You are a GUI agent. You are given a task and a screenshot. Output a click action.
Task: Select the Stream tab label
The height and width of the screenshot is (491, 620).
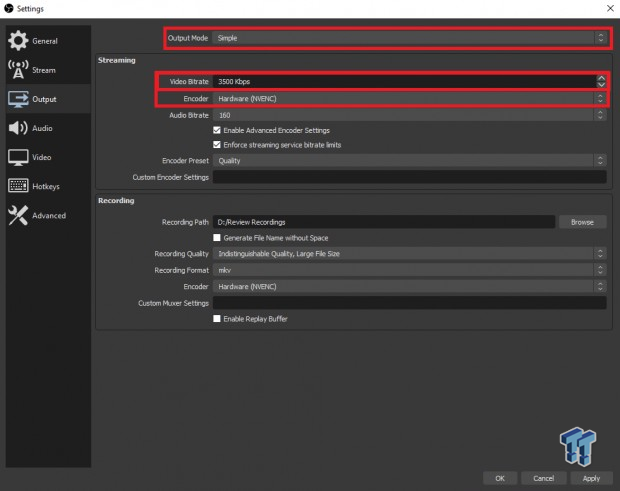tap(44, 70)
